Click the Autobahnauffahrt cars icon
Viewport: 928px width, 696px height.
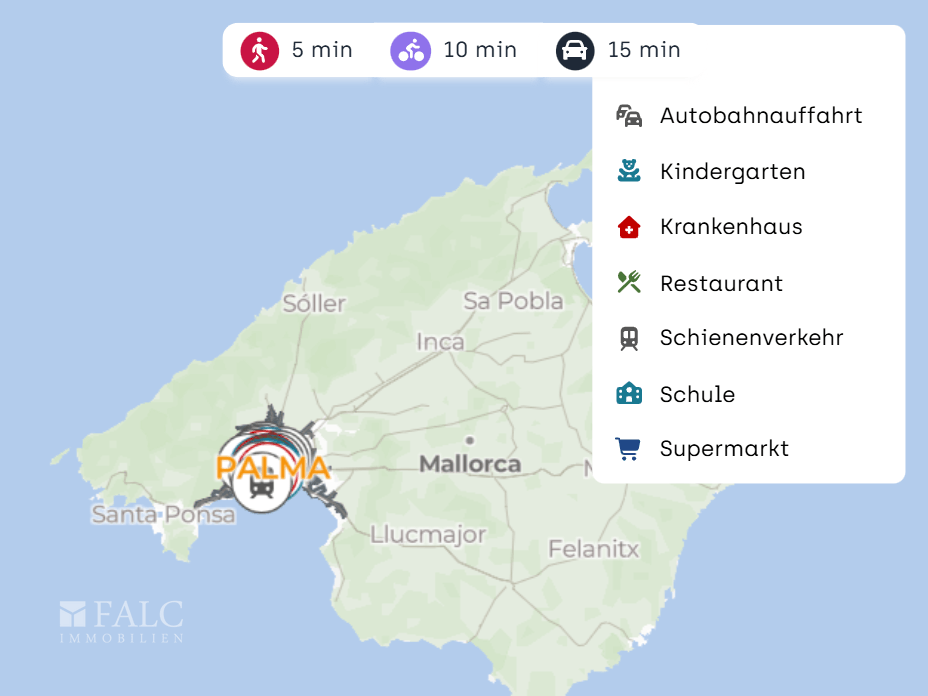pyautogui.click(x=628, y=116)
